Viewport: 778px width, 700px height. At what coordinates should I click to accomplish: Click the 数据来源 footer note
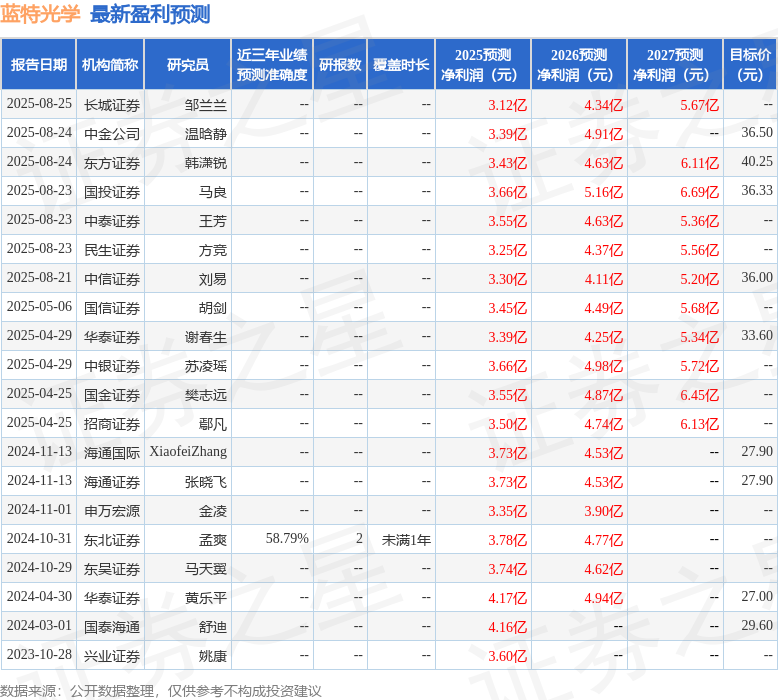pos(161,691)
